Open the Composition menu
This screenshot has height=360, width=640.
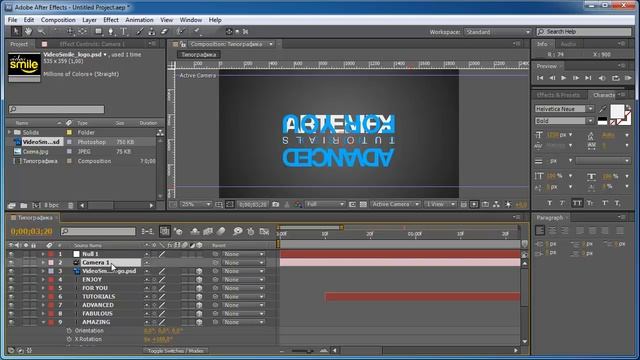click(x=58, y=20)
